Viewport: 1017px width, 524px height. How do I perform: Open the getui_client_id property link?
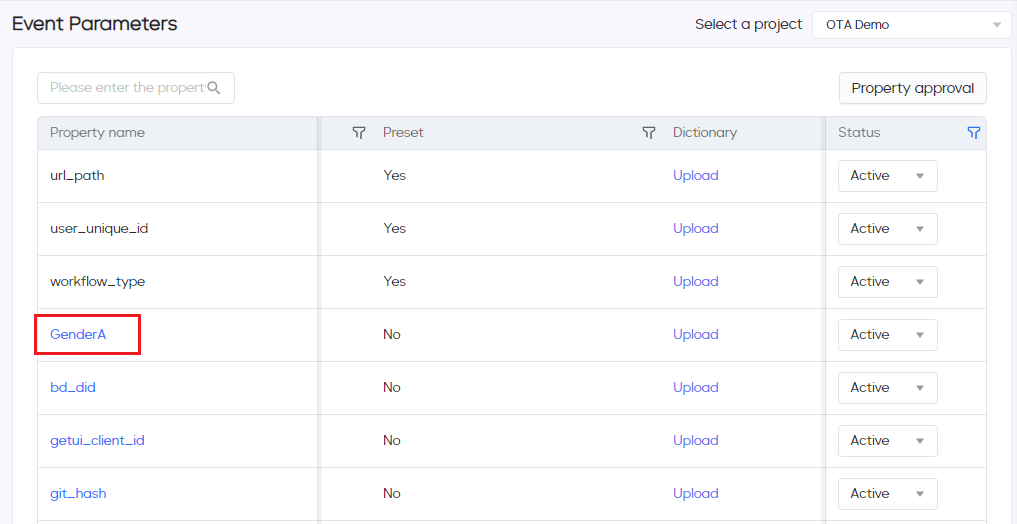(97, 441)
